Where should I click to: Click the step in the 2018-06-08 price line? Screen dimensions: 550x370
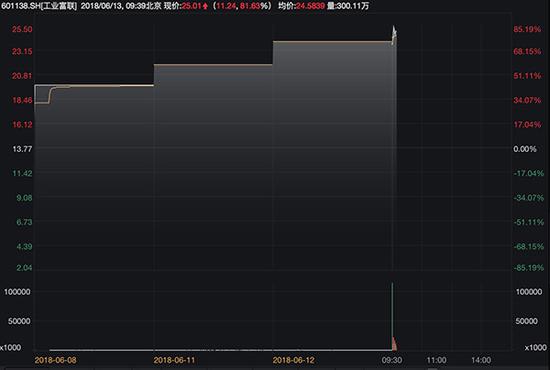tap(50, 95)
